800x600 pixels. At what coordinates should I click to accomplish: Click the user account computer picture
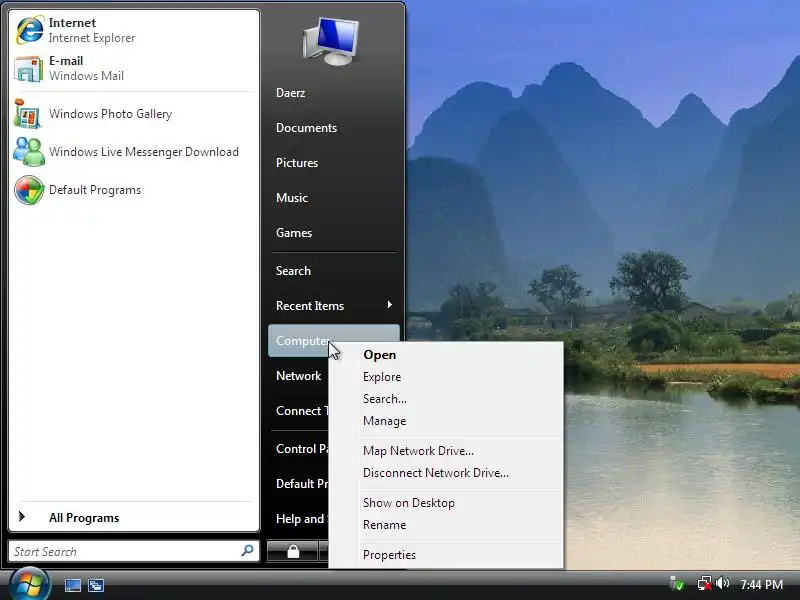coord(332,41)
